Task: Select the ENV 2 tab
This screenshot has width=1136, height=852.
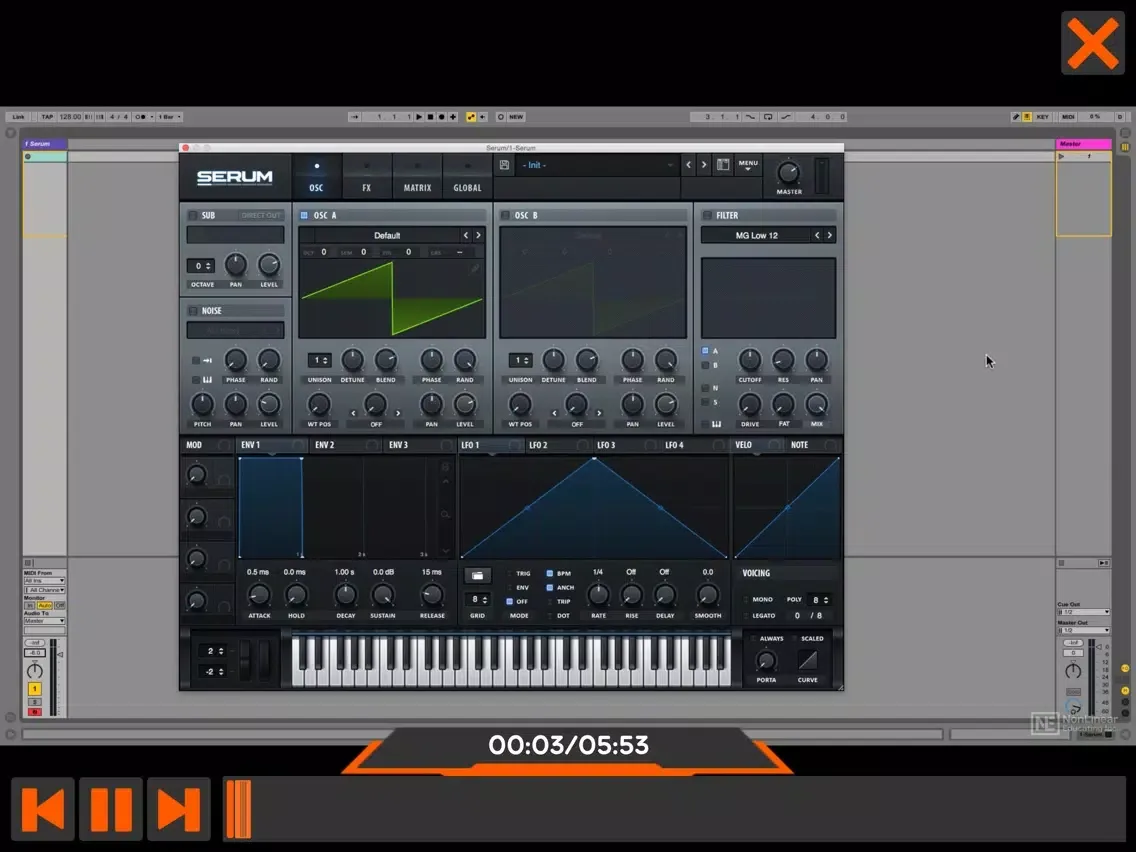Action: pyautogui.click(x=325, y=445)
